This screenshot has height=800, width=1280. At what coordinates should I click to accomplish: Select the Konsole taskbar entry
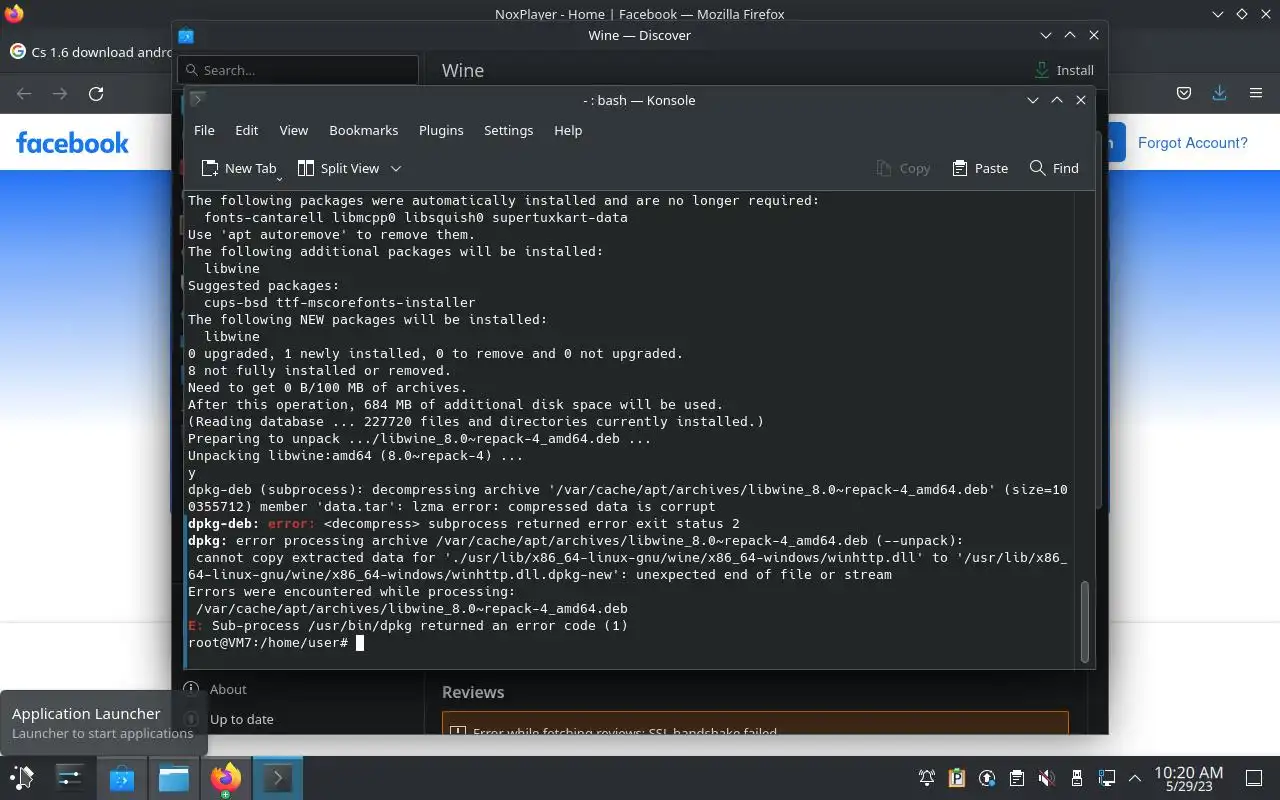[277, 778]
